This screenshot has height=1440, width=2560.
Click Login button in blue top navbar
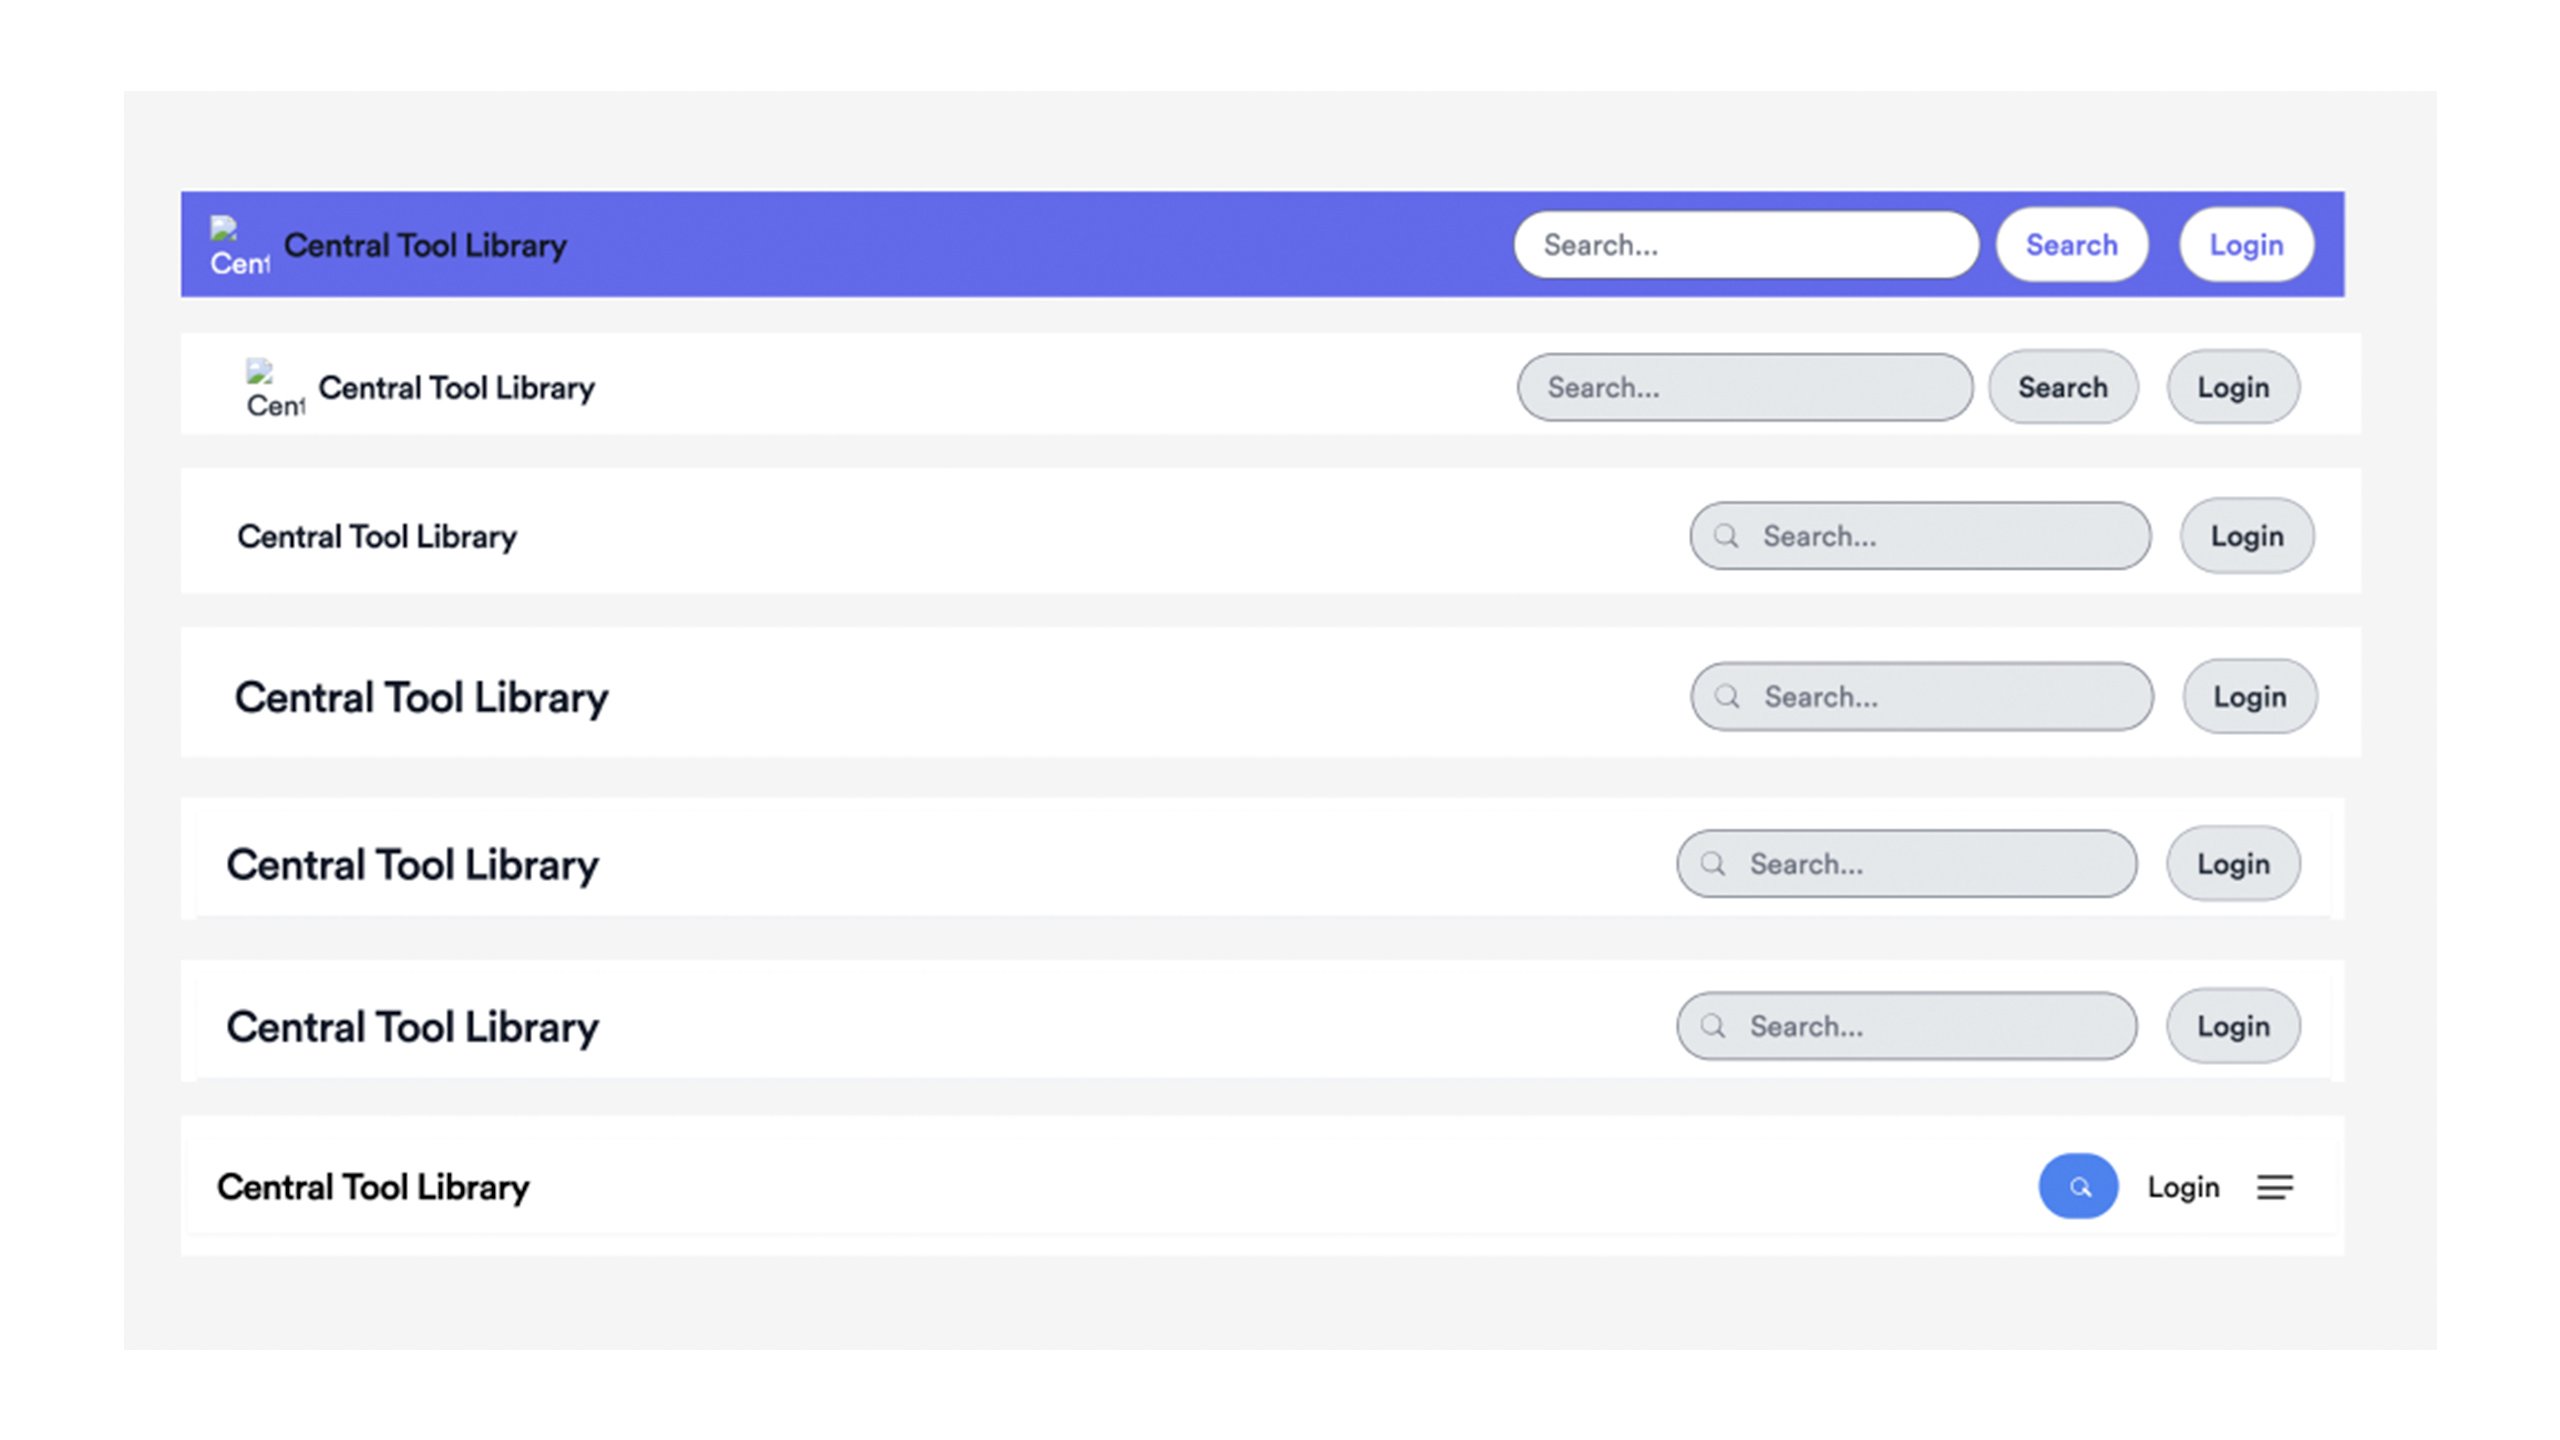coord(2247,244)
